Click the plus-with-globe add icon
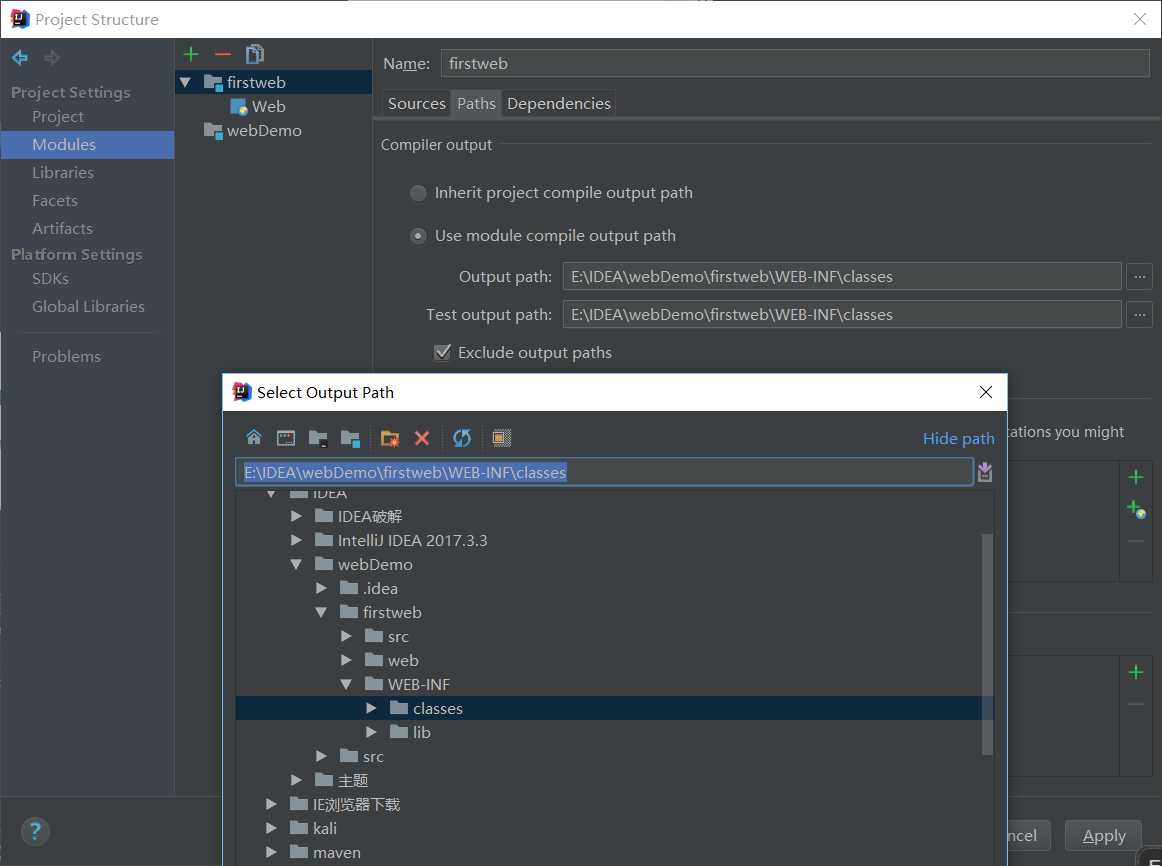Screen dimensions: 1162x866 (1136, 509)
